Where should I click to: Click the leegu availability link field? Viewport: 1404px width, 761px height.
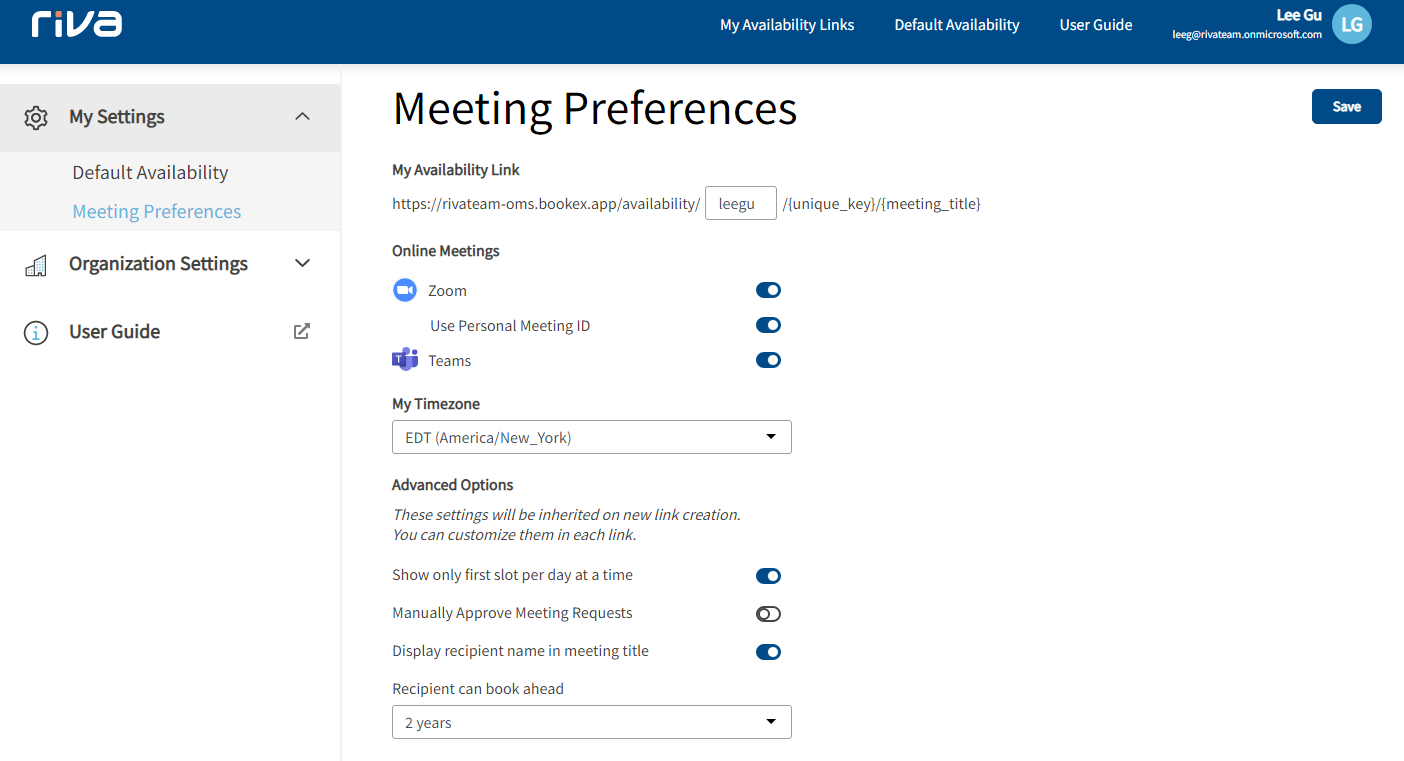[741, 203]
